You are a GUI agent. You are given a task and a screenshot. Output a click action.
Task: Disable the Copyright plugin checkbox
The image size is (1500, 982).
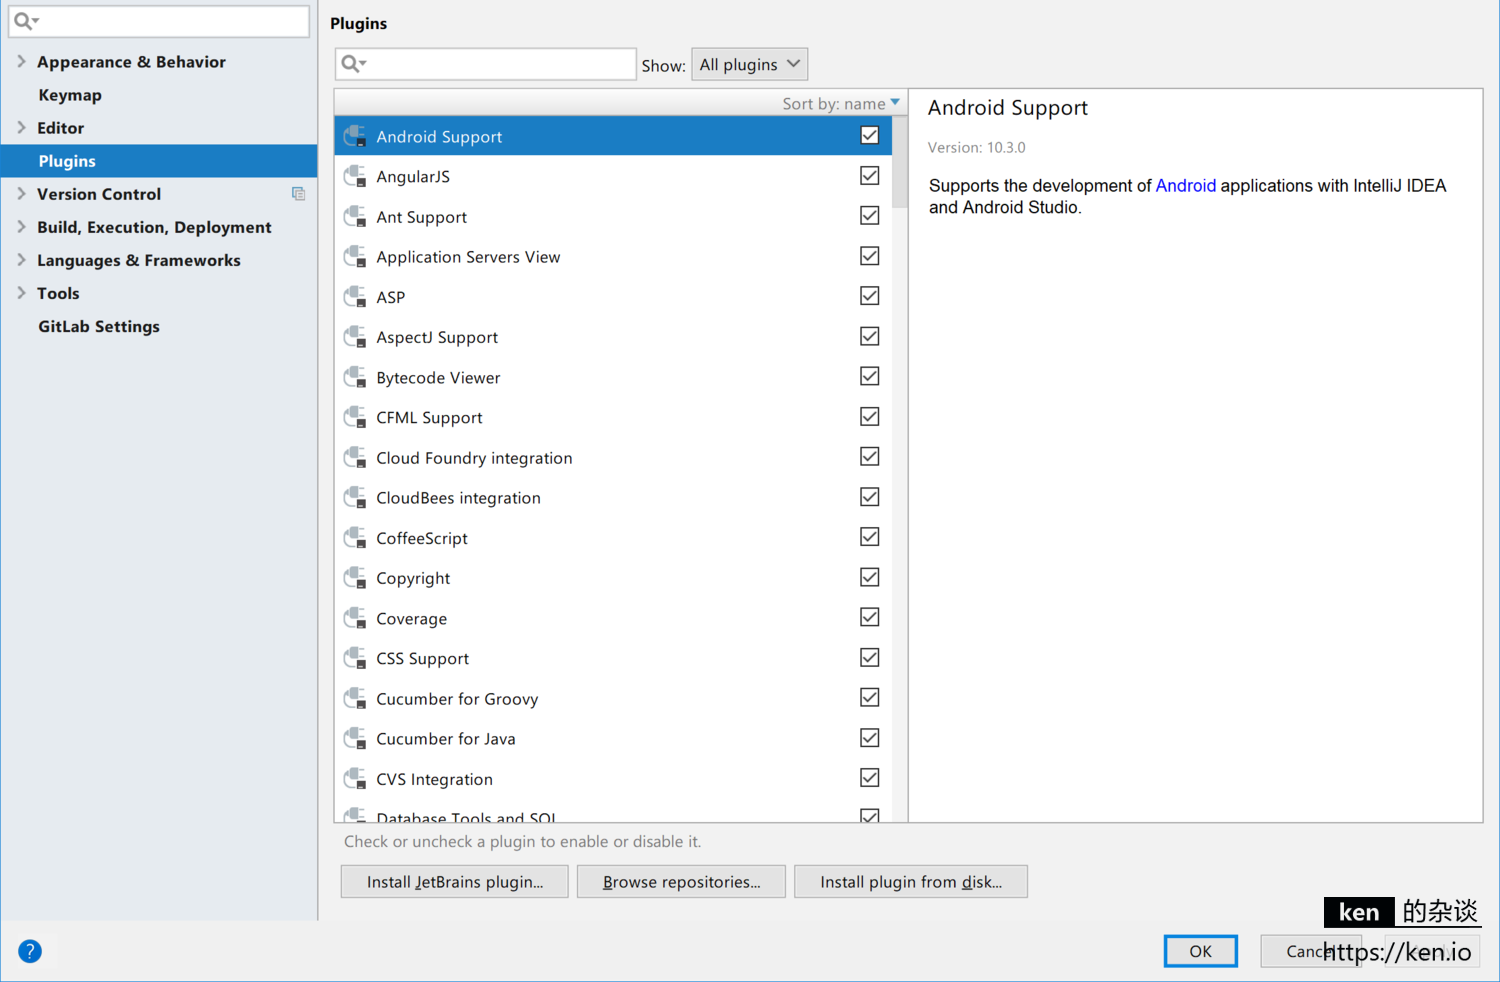click(870, 577)
